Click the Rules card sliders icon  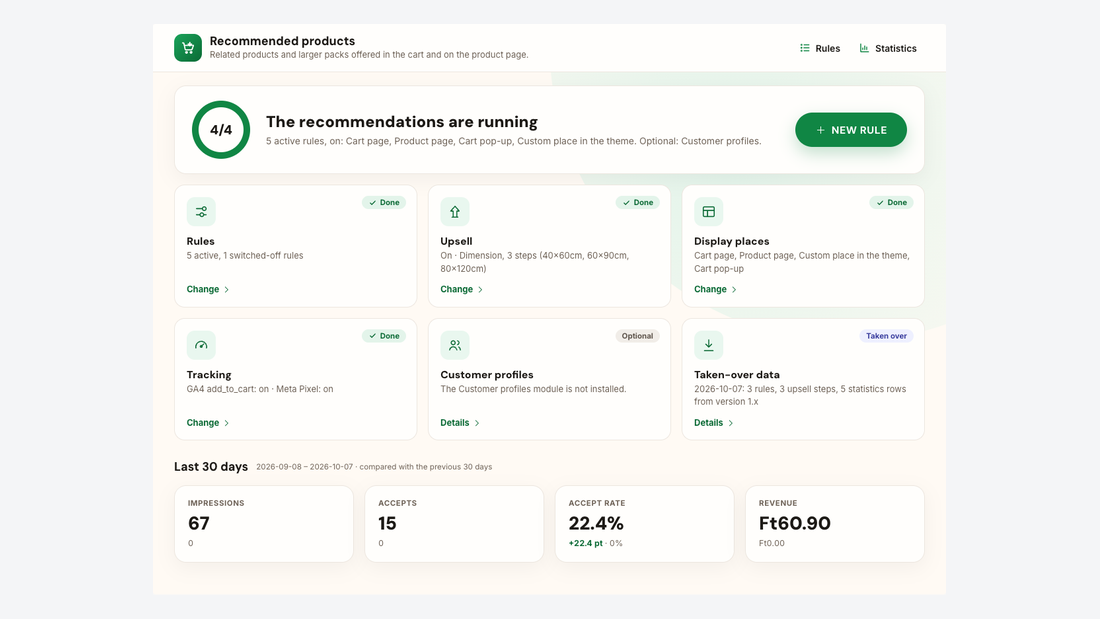tap(201, 211)
